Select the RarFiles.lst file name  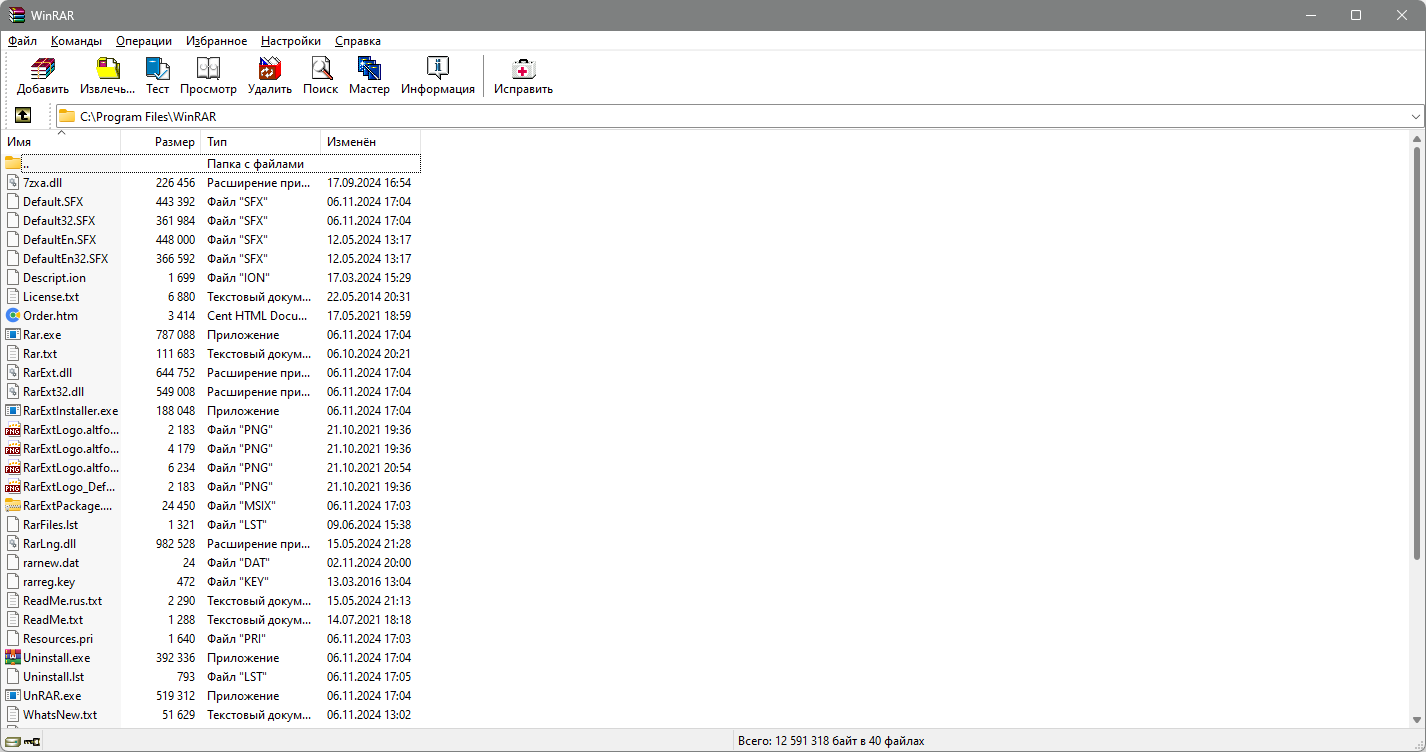point(50,525)
